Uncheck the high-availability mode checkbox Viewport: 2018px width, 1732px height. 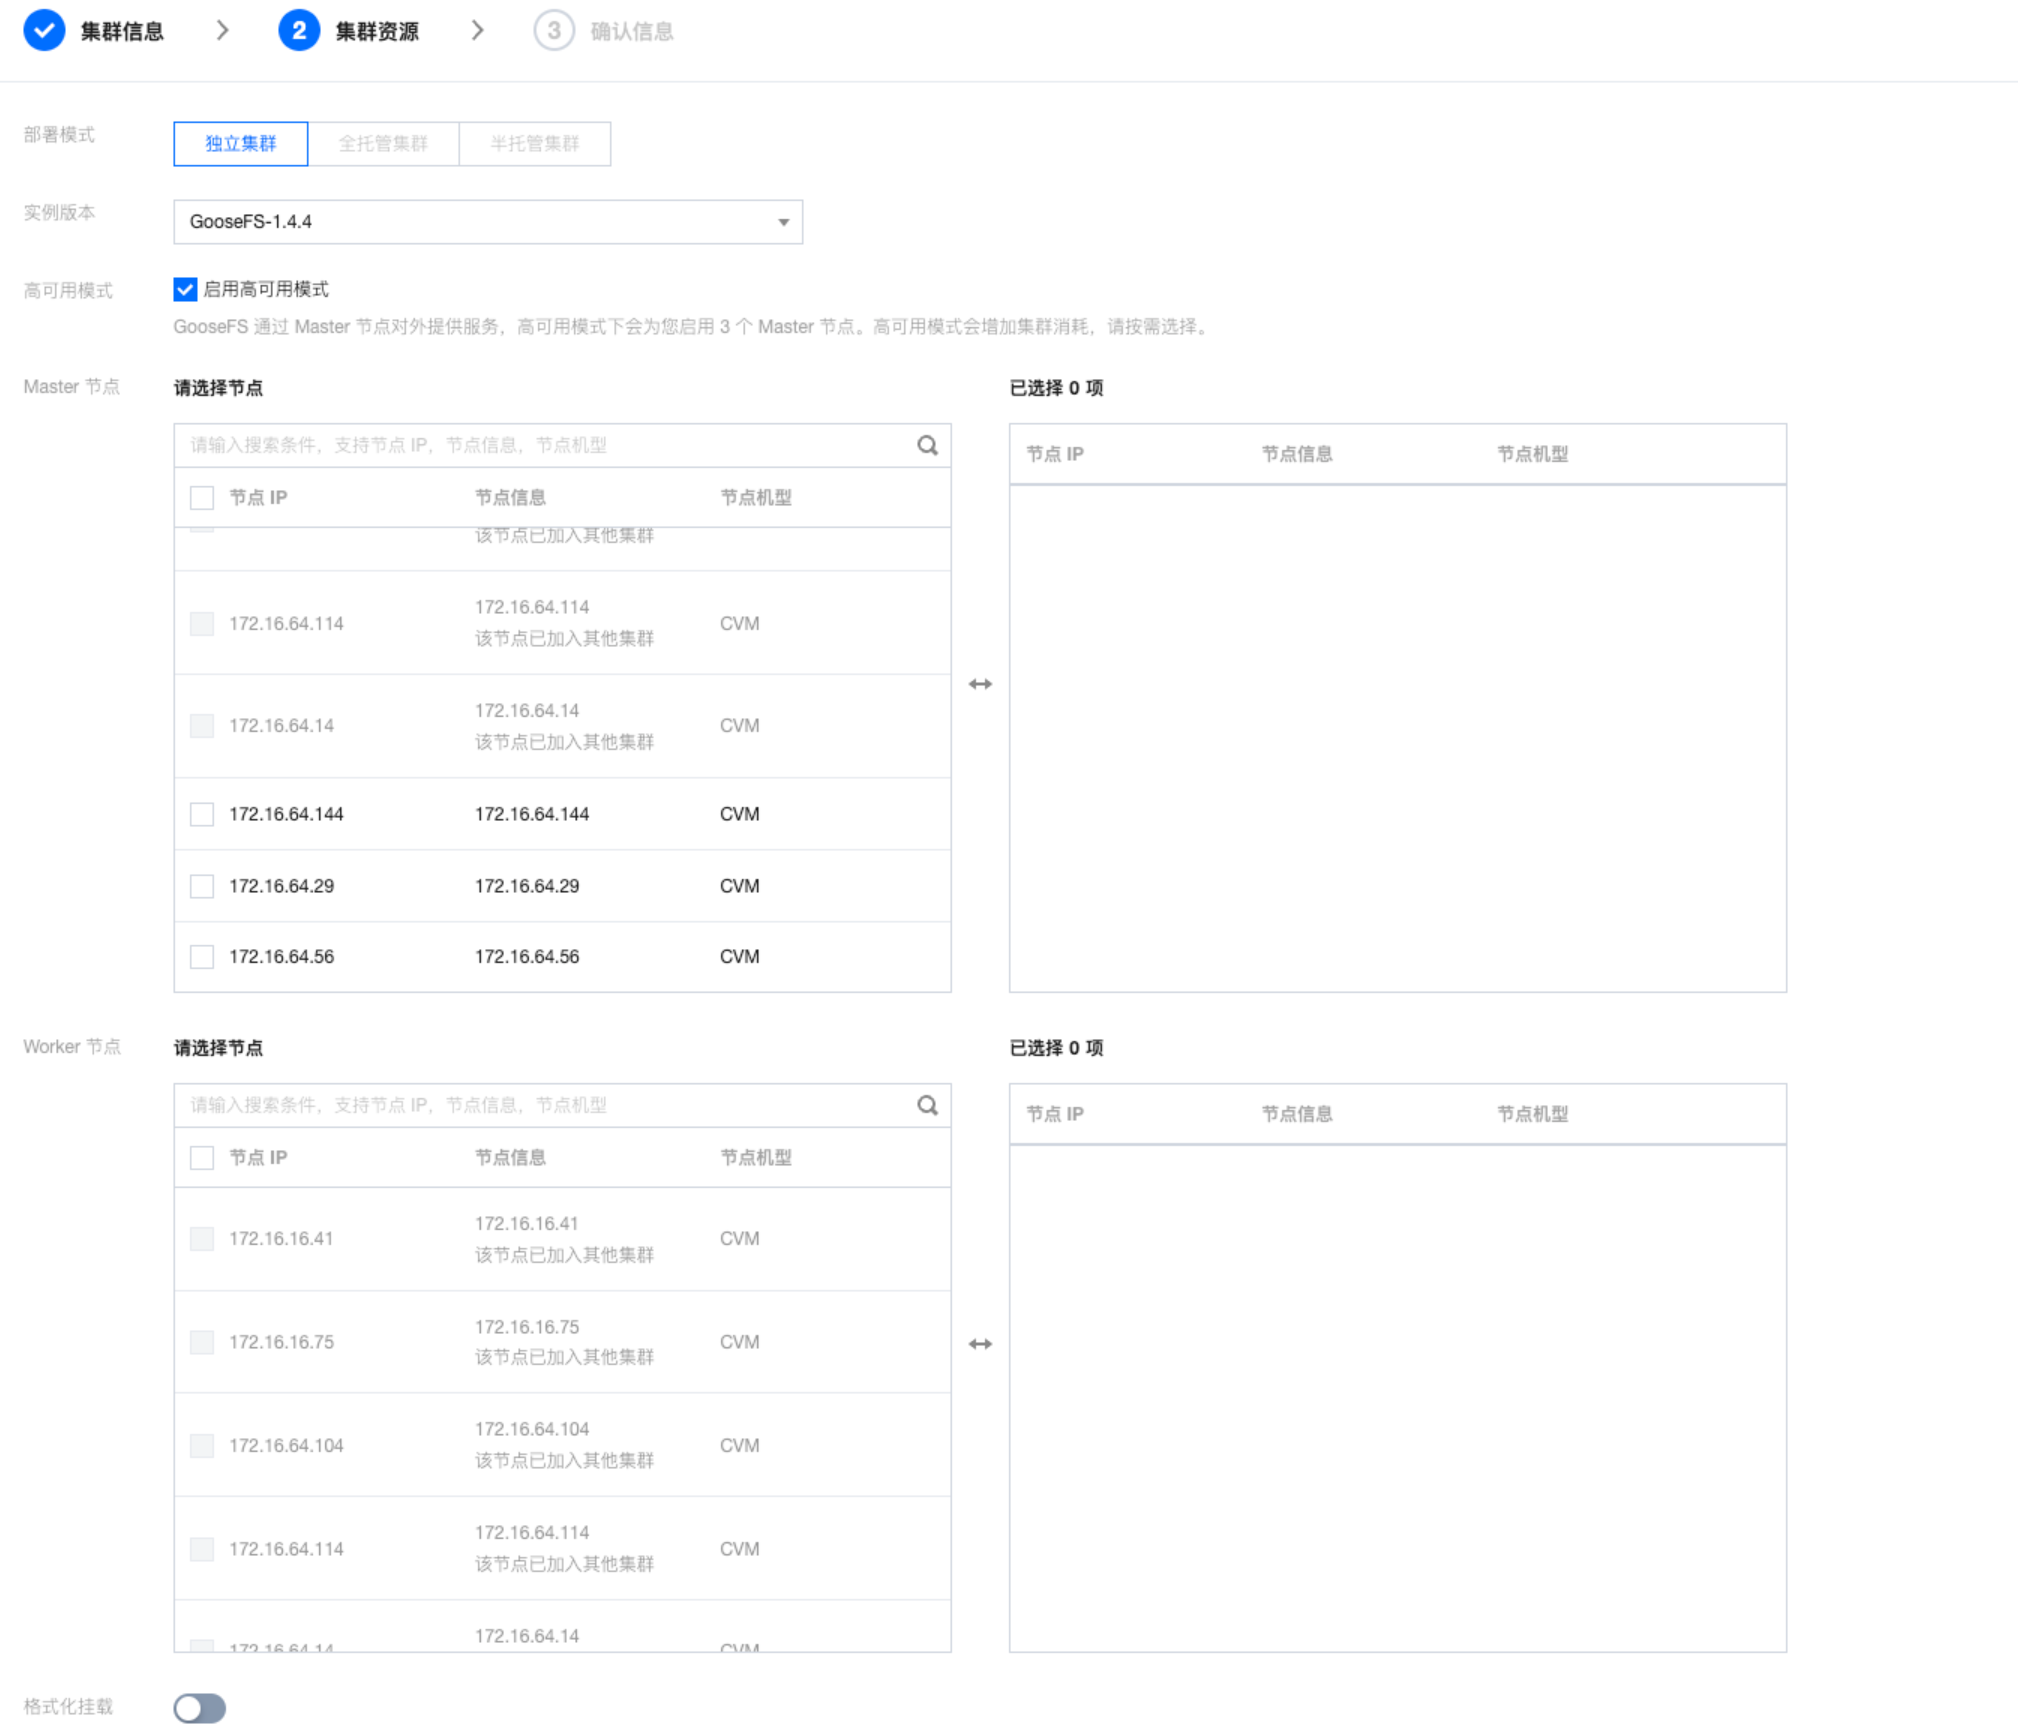[x=185, y=290]
